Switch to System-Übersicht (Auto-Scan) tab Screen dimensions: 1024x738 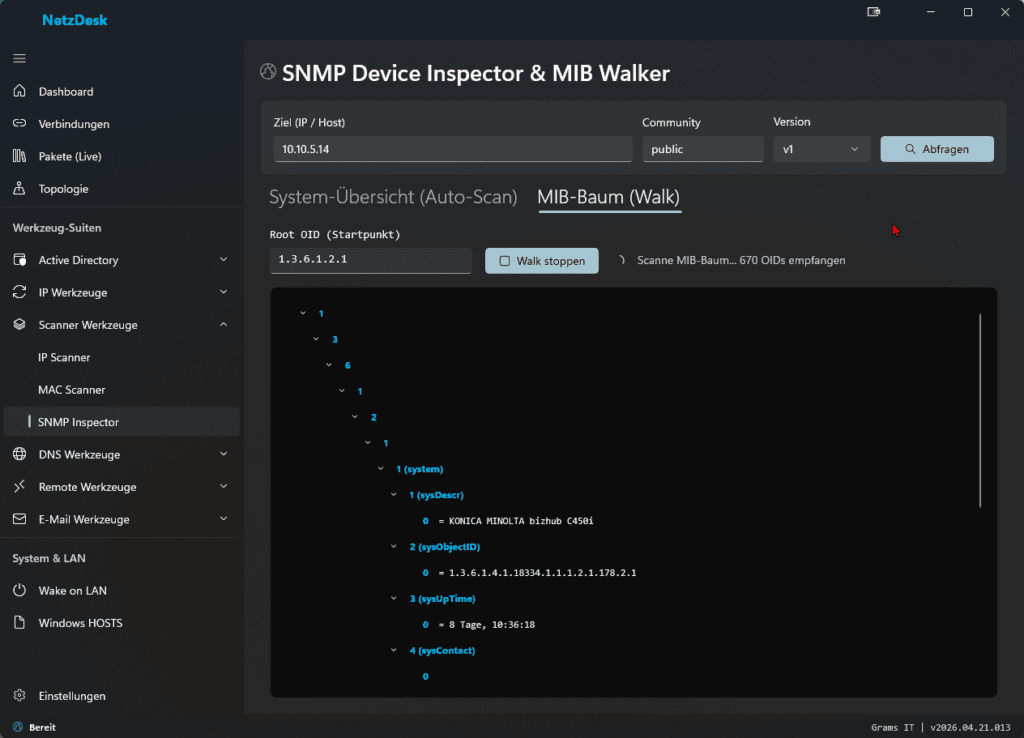tap(393, 197)
